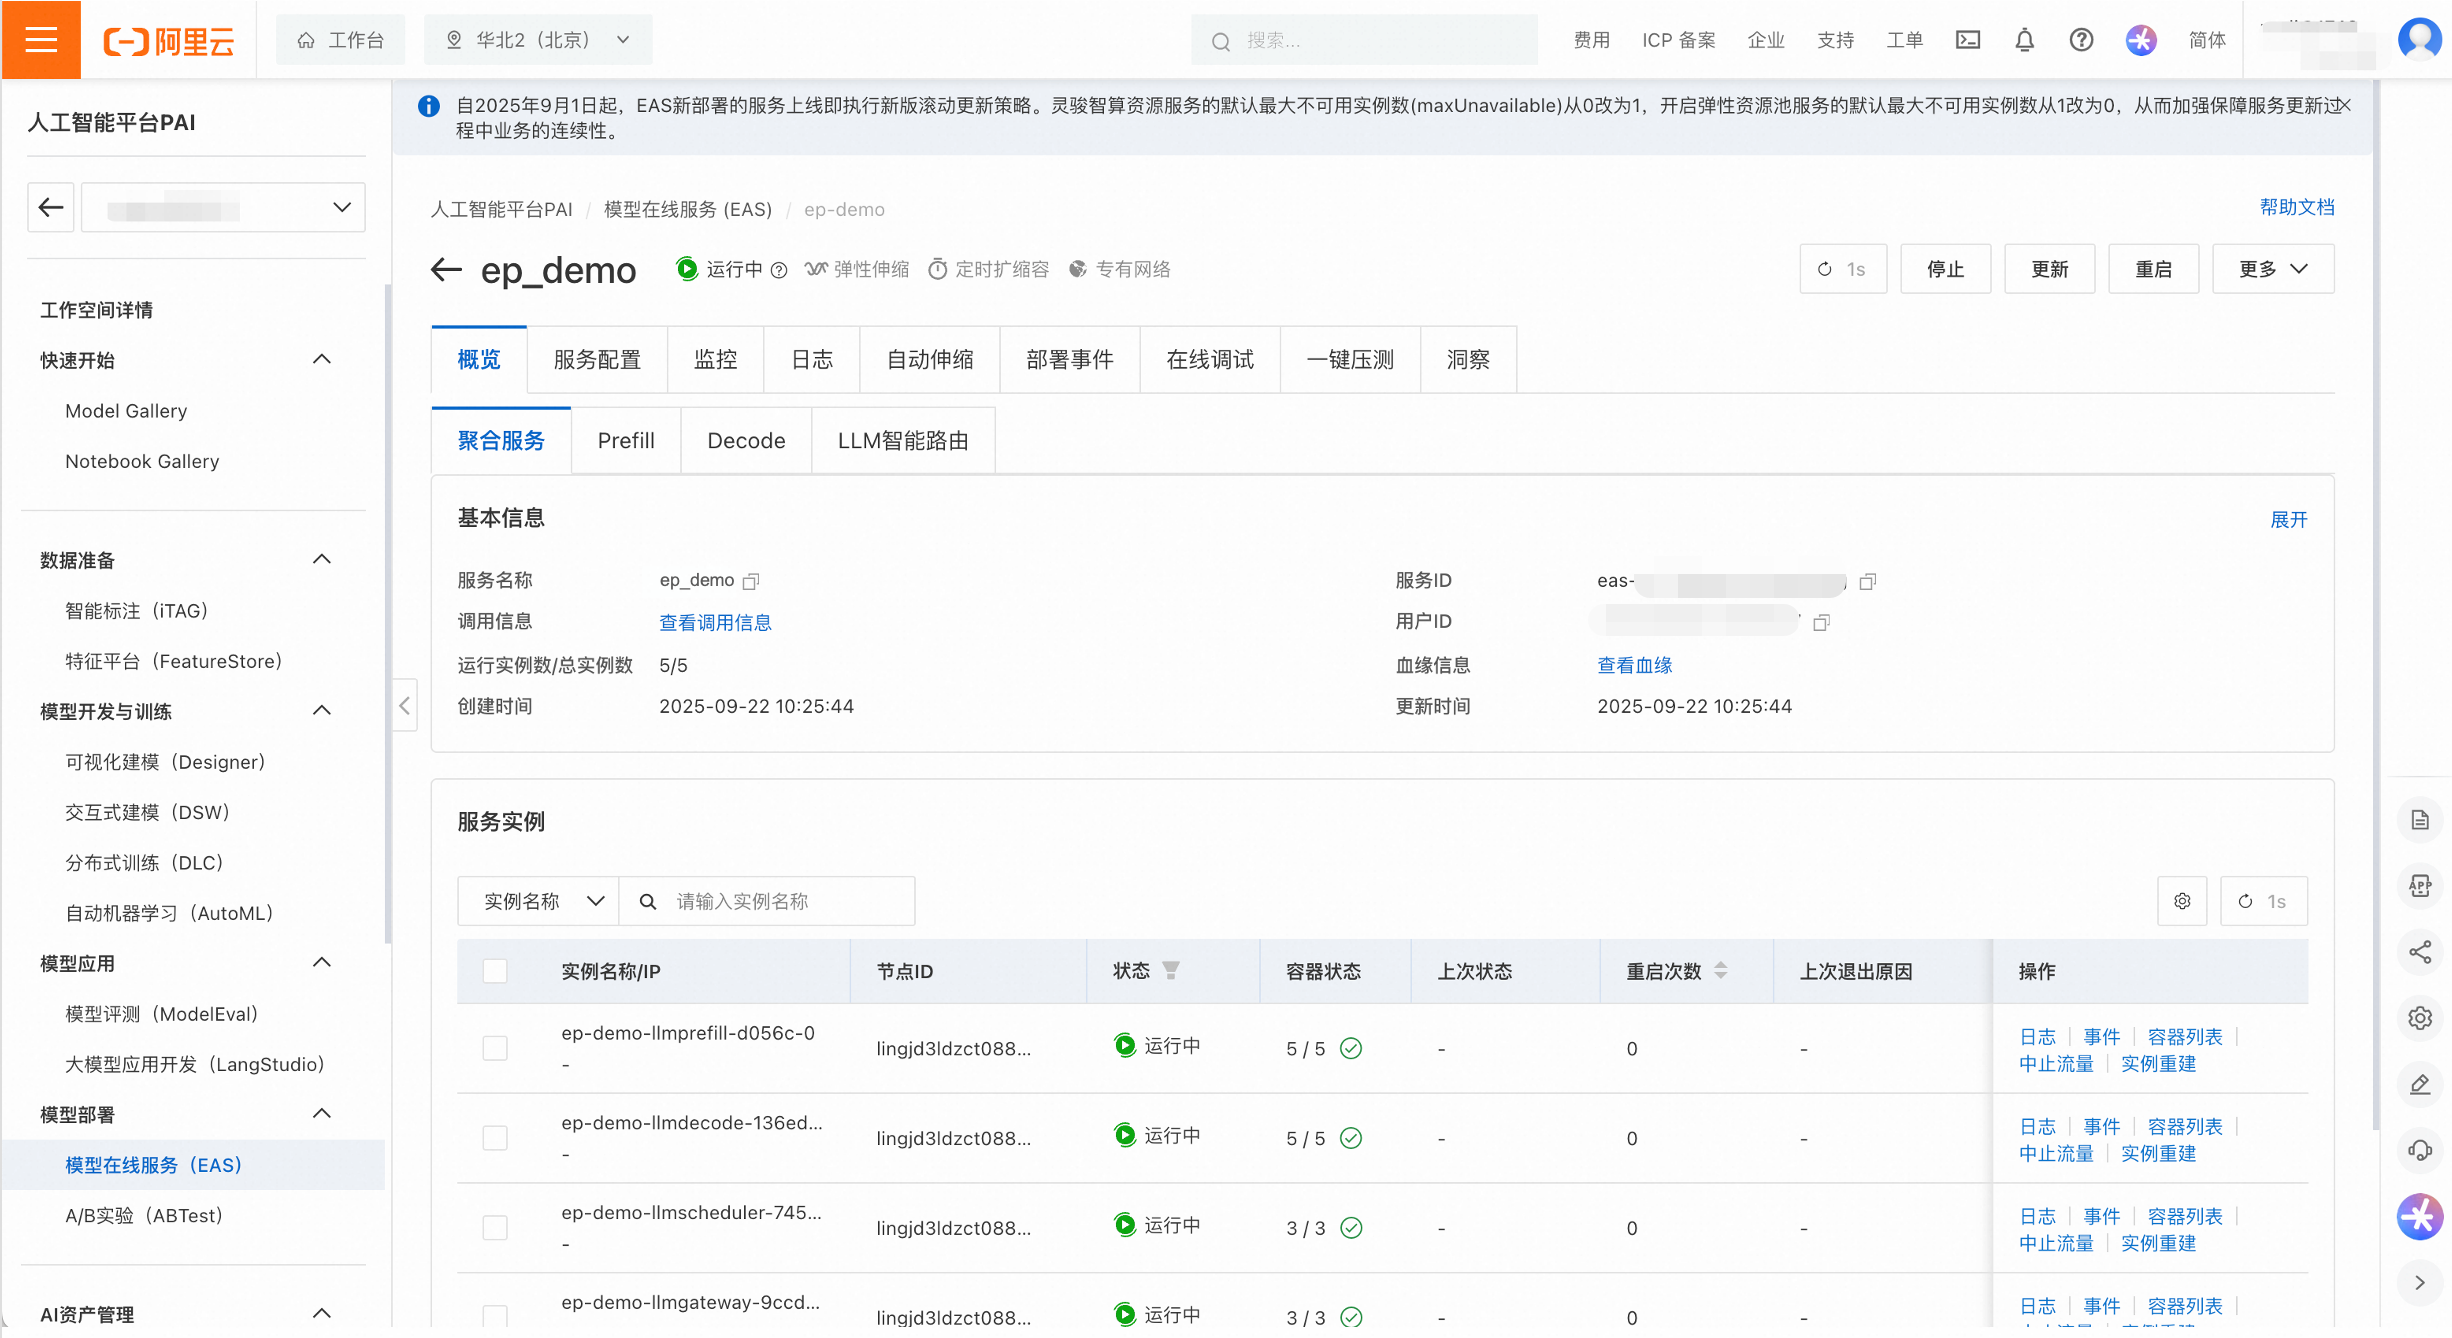Click the 查看调用信息 link
The width and height of the screenshot is (2452, 1338).
pos(715,623)
